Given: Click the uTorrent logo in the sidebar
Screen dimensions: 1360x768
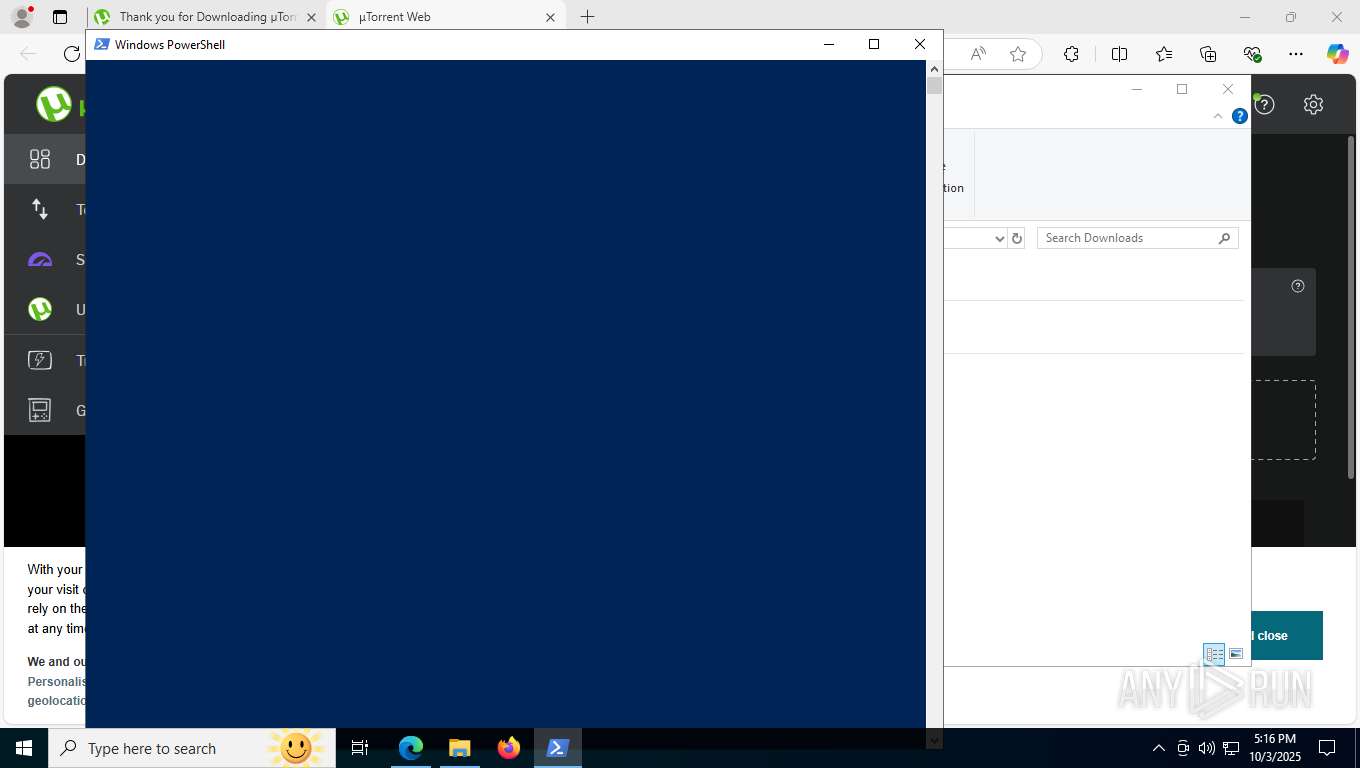Looking at the screenshot, I should (54, 104).
